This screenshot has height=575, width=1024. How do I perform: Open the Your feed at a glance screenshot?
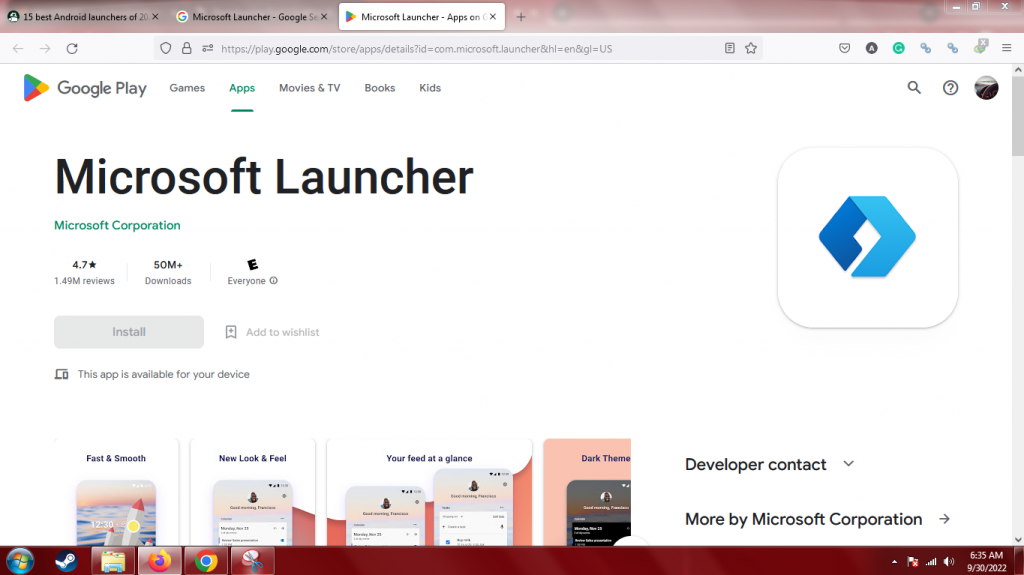pyautogui.click(x=429, y=493)
